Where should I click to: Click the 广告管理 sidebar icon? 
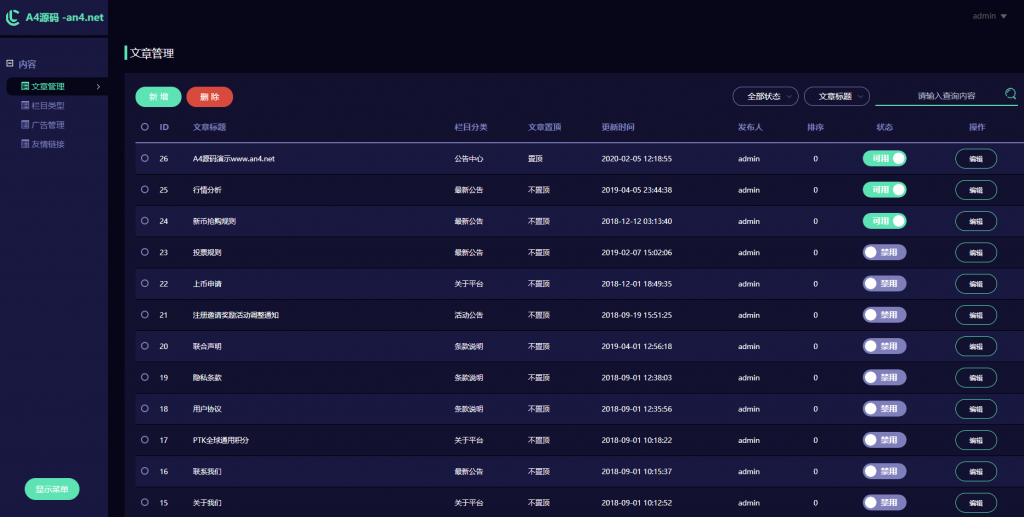(25, 125)
